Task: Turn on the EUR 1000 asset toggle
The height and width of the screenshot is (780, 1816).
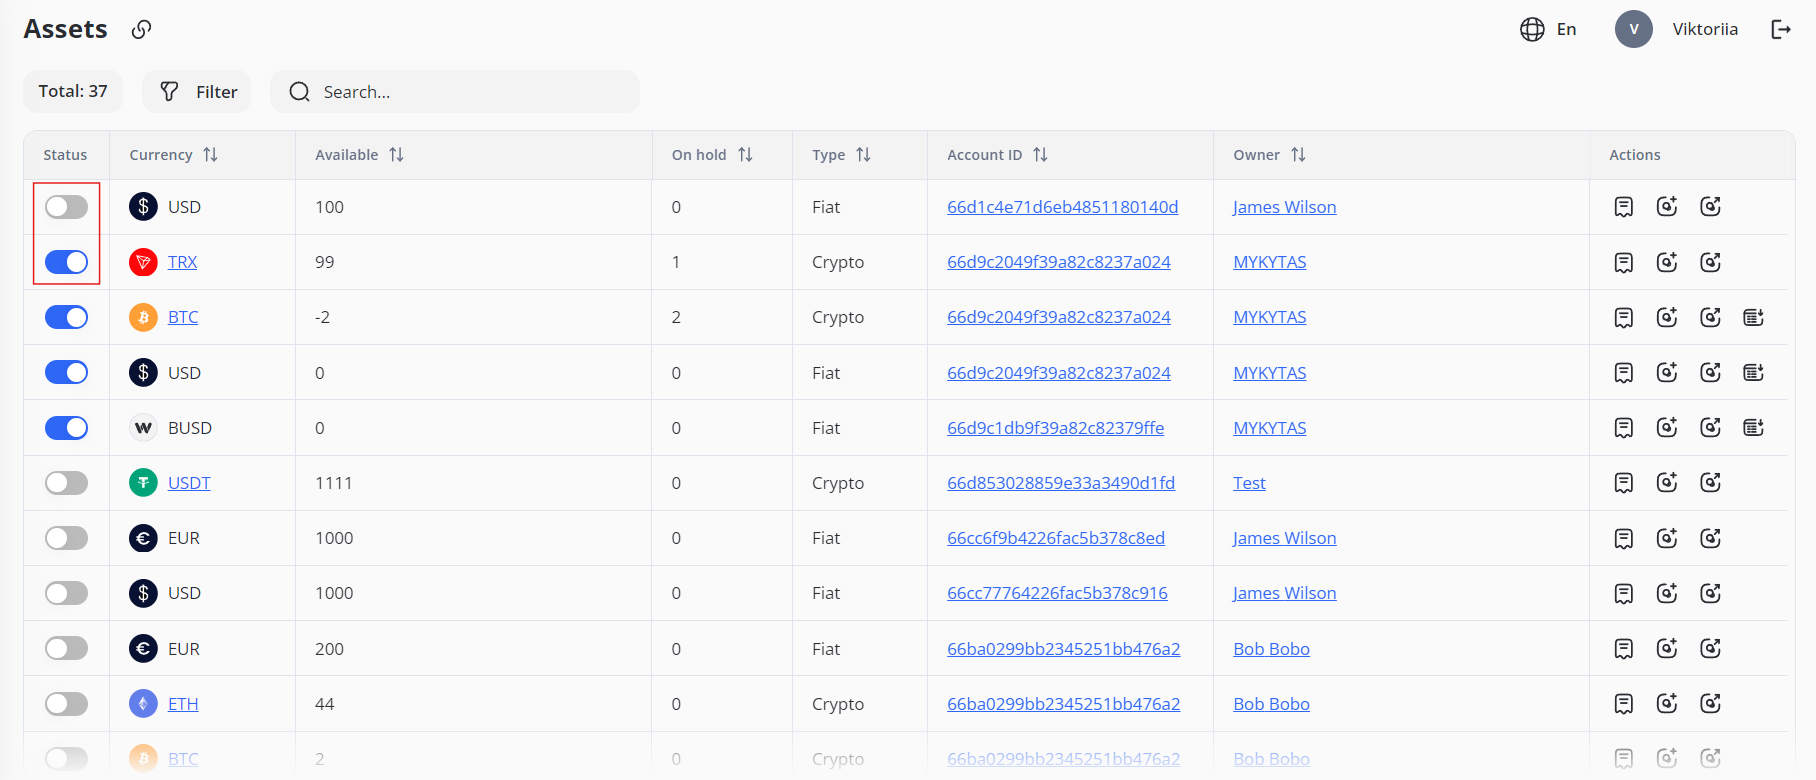Action: click(66, 538)
